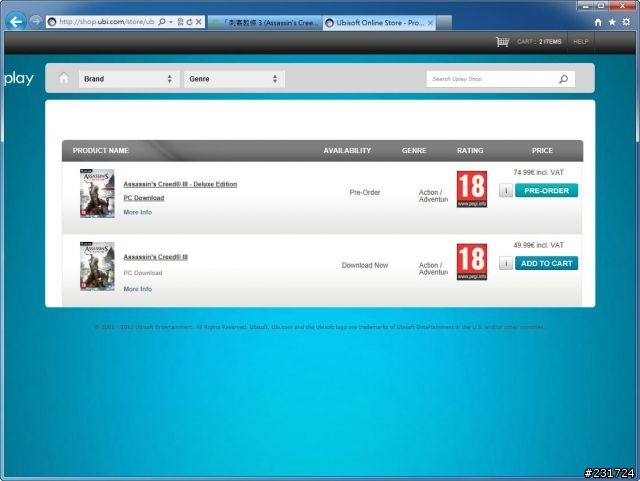
Task: Click the search magnifier in Uplay Shop search
Action: (563, 79)
